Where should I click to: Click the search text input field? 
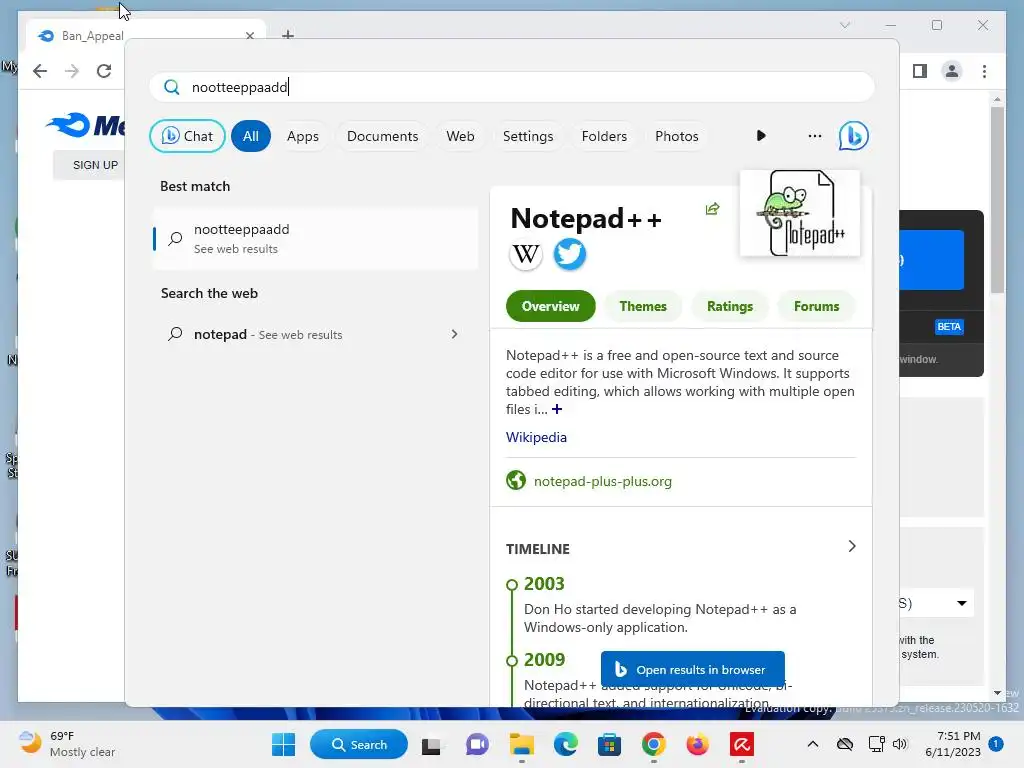coord(511,87)
